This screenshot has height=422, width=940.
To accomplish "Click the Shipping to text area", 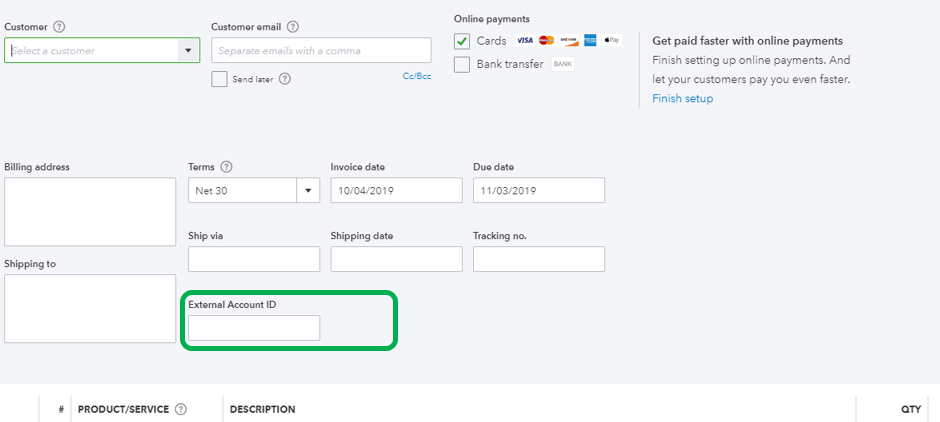I will click(x=90, y=309).
